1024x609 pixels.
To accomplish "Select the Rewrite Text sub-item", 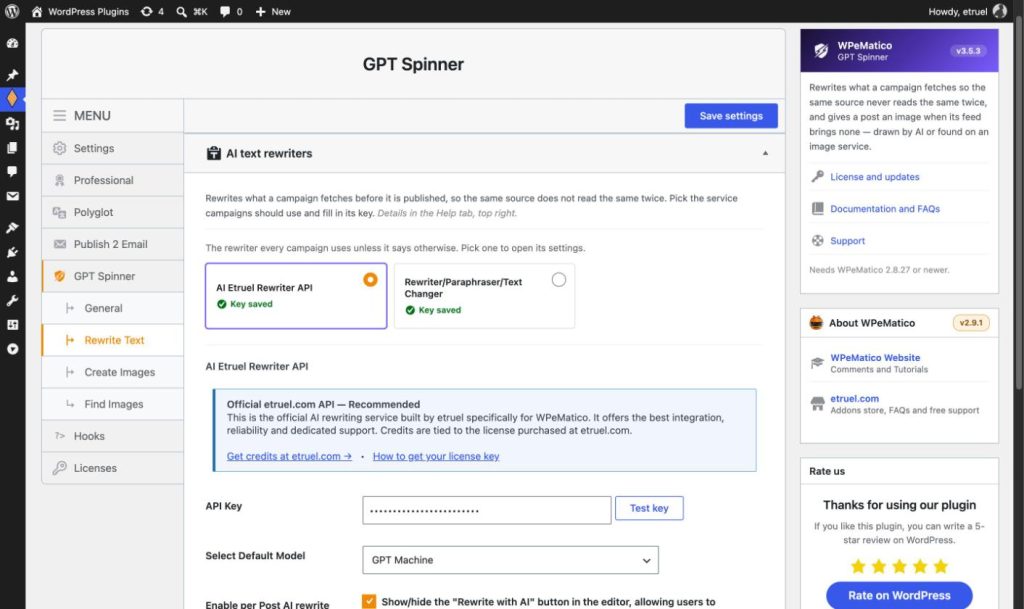I will 112,340.
